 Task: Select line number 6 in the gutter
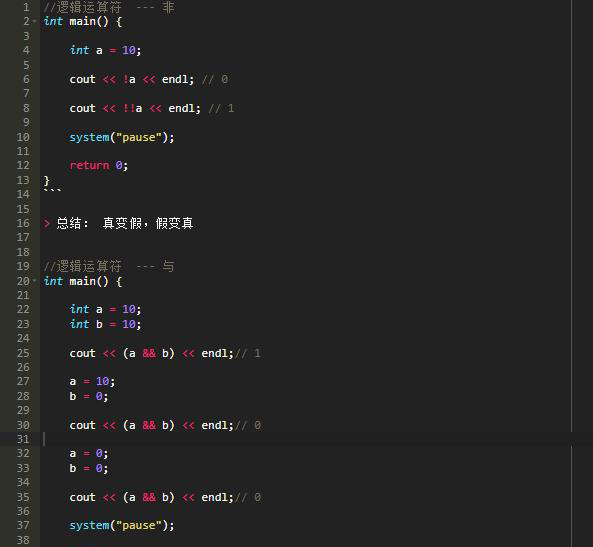coord(26,79)
